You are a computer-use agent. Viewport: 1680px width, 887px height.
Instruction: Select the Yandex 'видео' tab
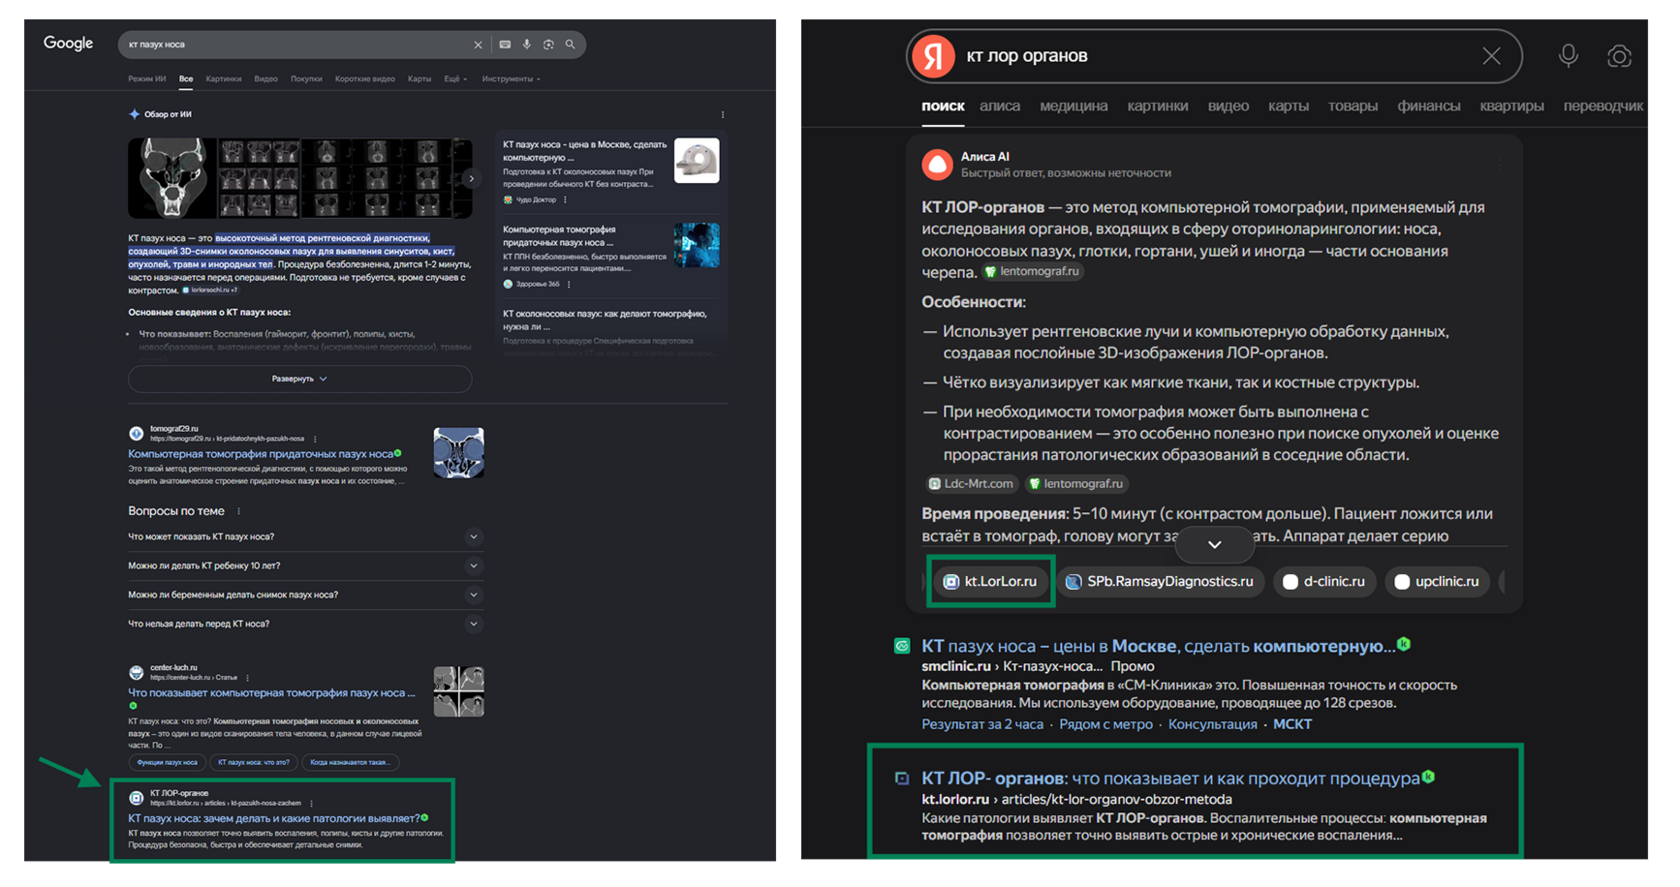tap(1228, 106)
